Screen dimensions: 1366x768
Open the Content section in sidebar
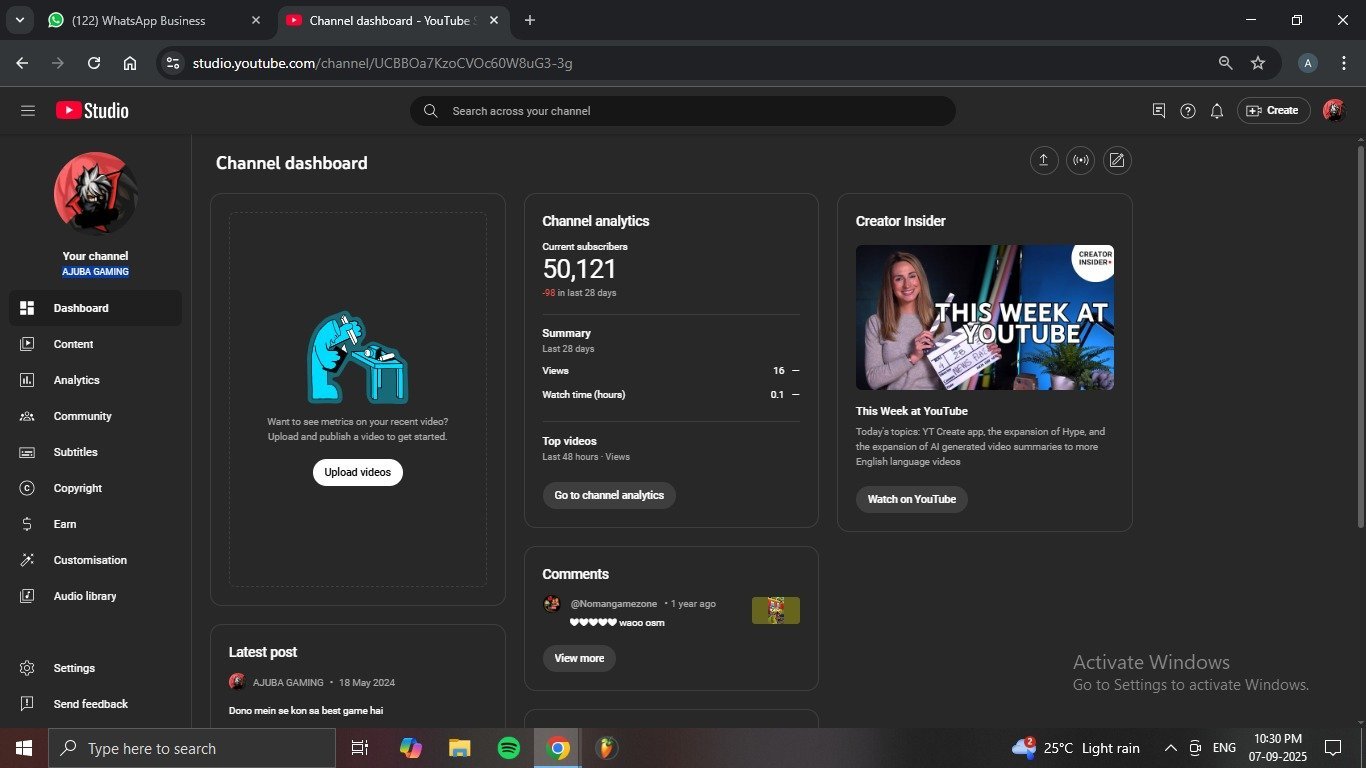pos(73,344)
